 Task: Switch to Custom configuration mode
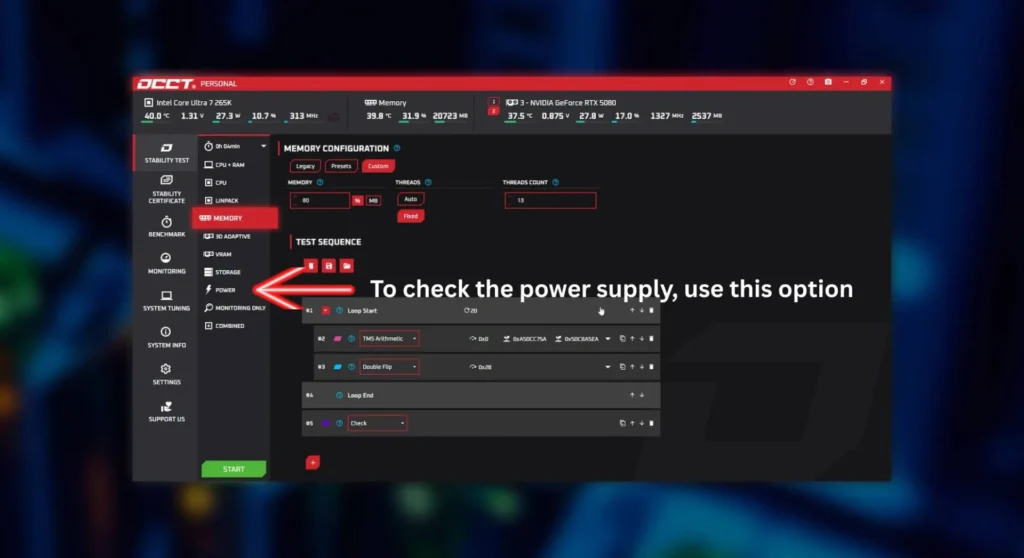[377, 166]
